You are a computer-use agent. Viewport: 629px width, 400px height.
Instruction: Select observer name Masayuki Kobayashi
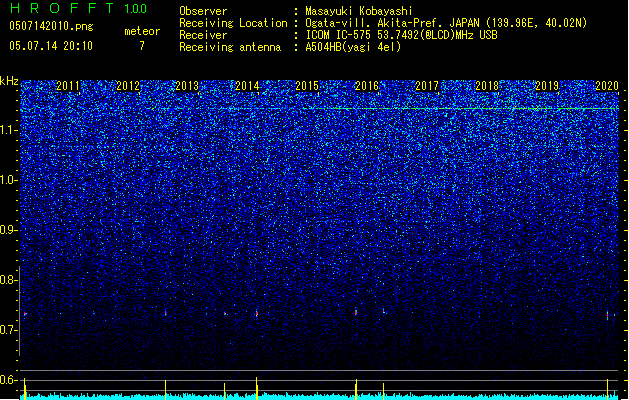359,11
